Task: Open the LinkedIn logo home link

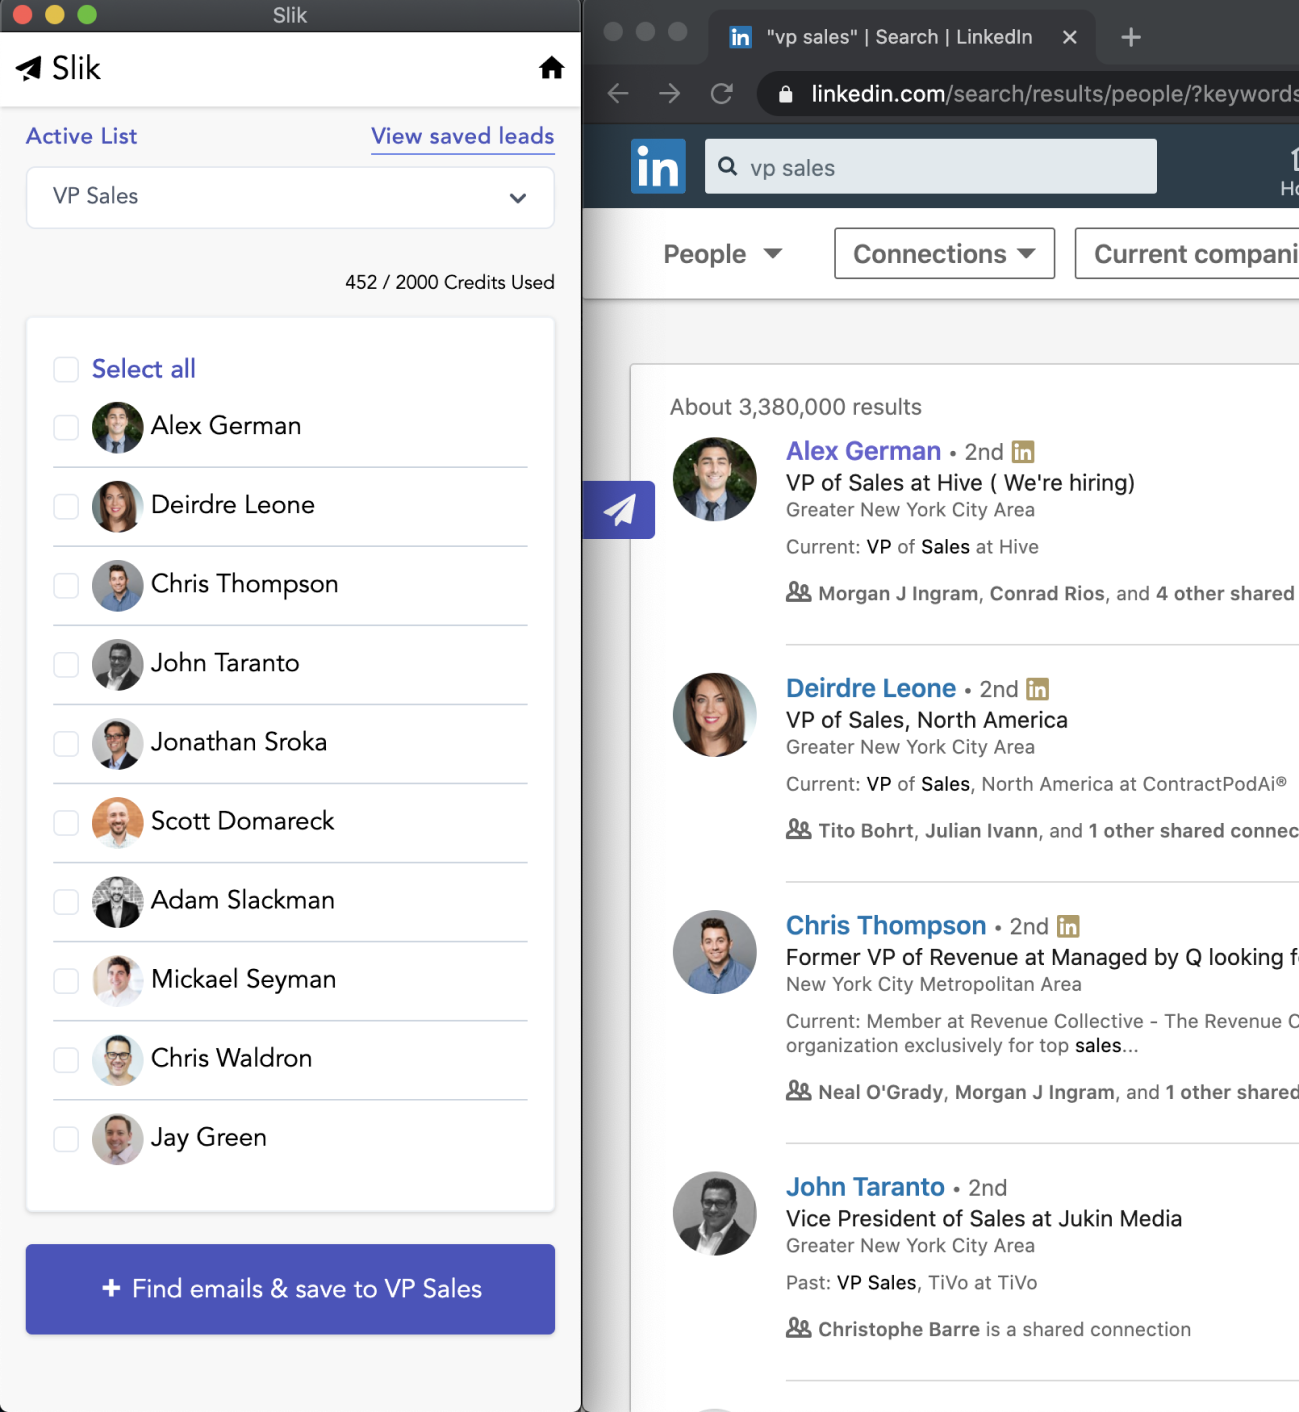Action: tap(658, 166)
